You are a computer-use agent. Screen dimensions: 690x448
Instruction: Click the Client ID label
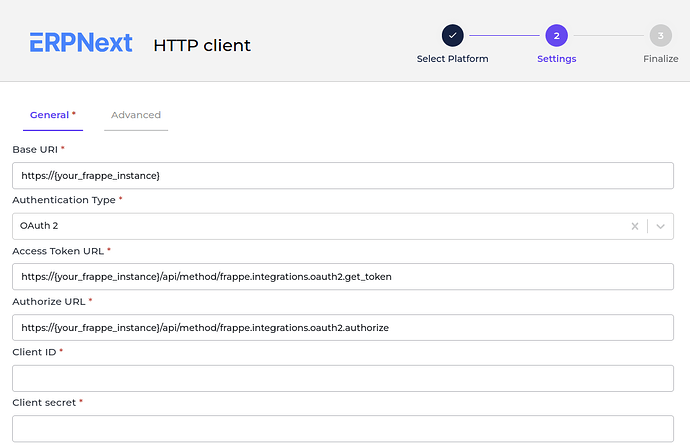pyautogui.click(x=34, y=353)
